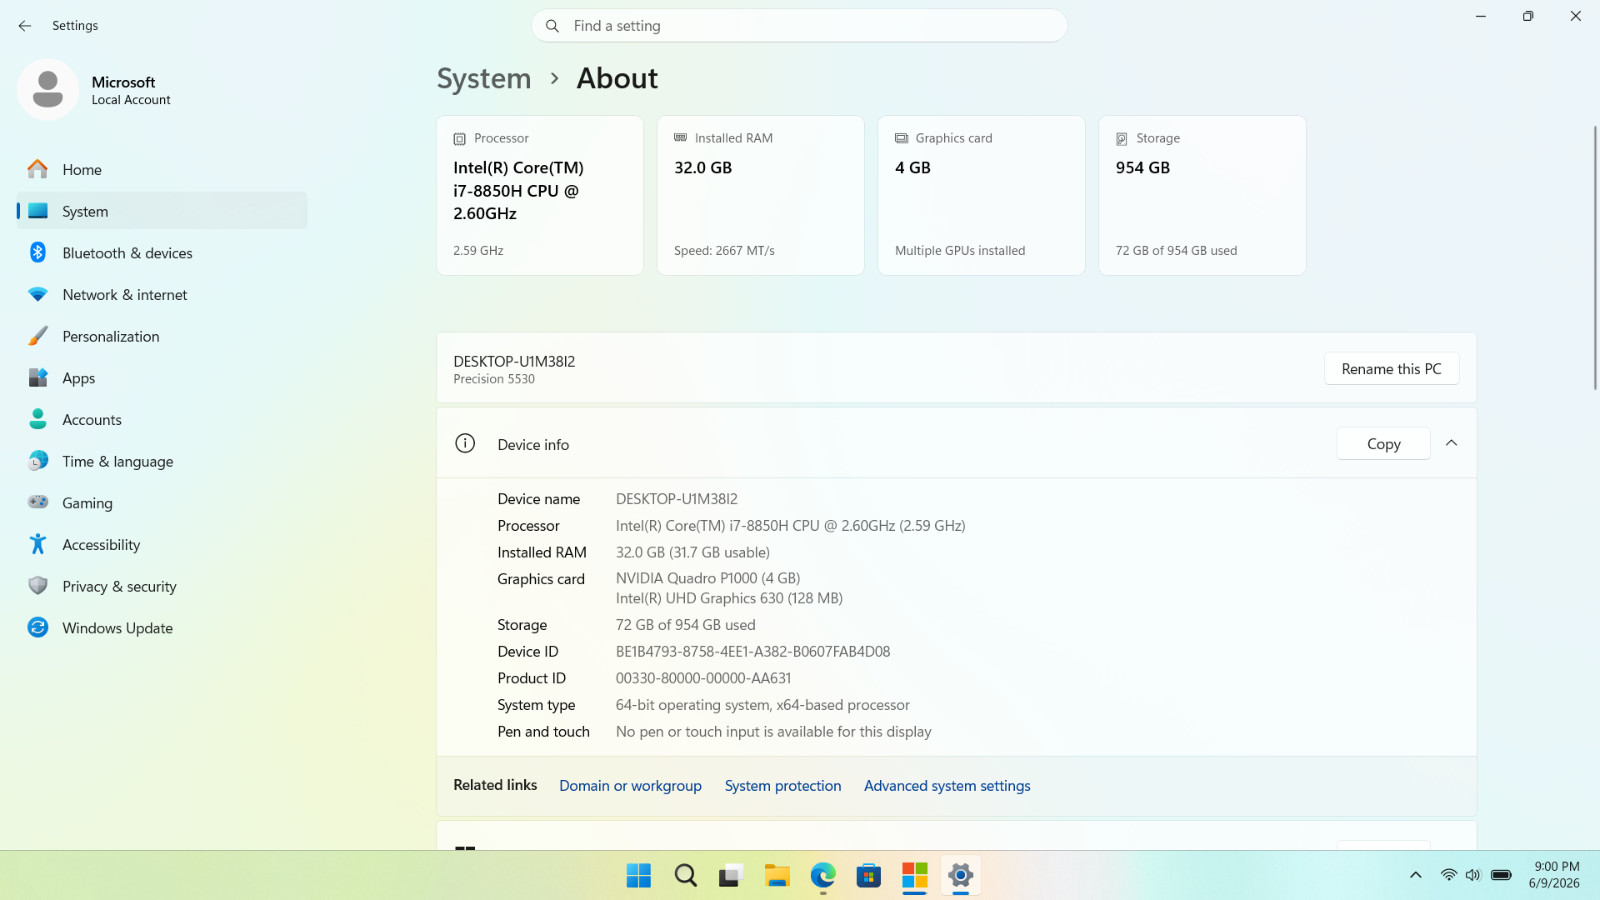Open Apps settings page
The image size is (1600, 900).
point(162,378)
